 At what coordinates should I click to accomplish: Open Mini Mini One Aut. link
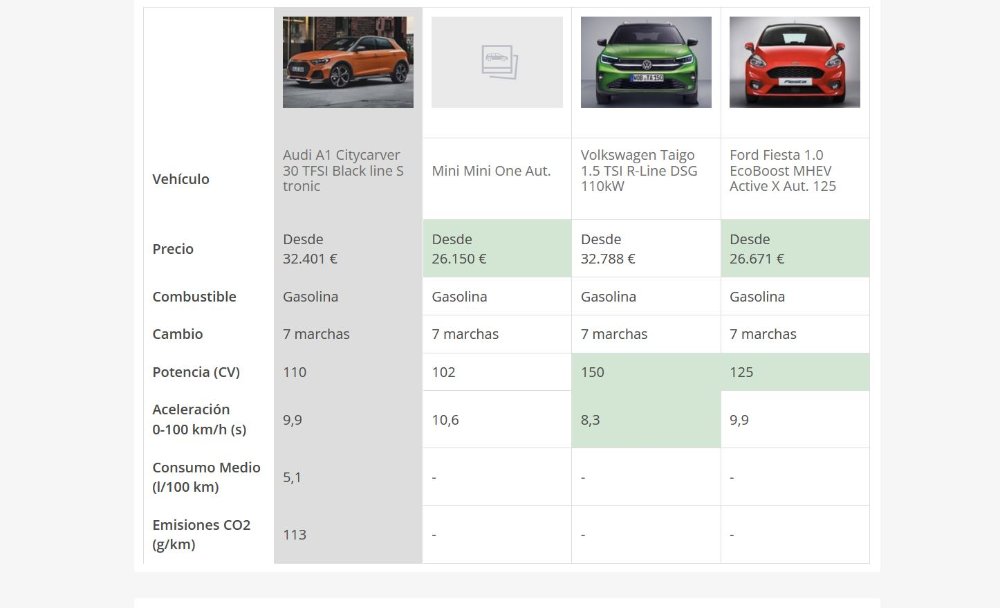click(x=491, y=171)
